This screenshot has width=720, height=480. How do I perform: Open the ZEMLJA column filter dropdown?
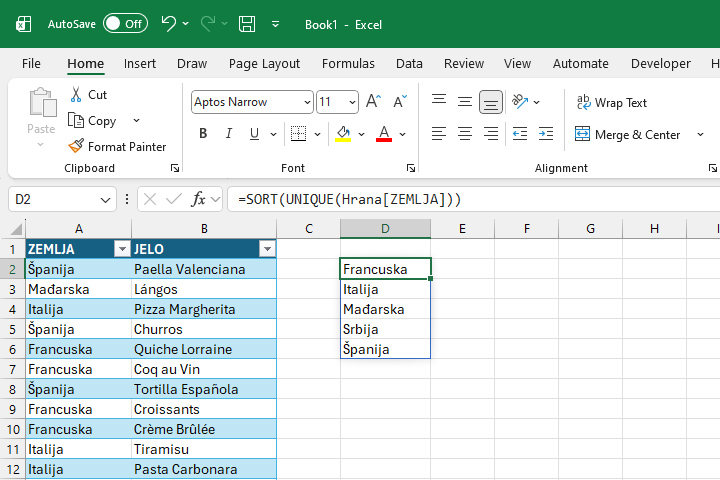pos(122,249)
